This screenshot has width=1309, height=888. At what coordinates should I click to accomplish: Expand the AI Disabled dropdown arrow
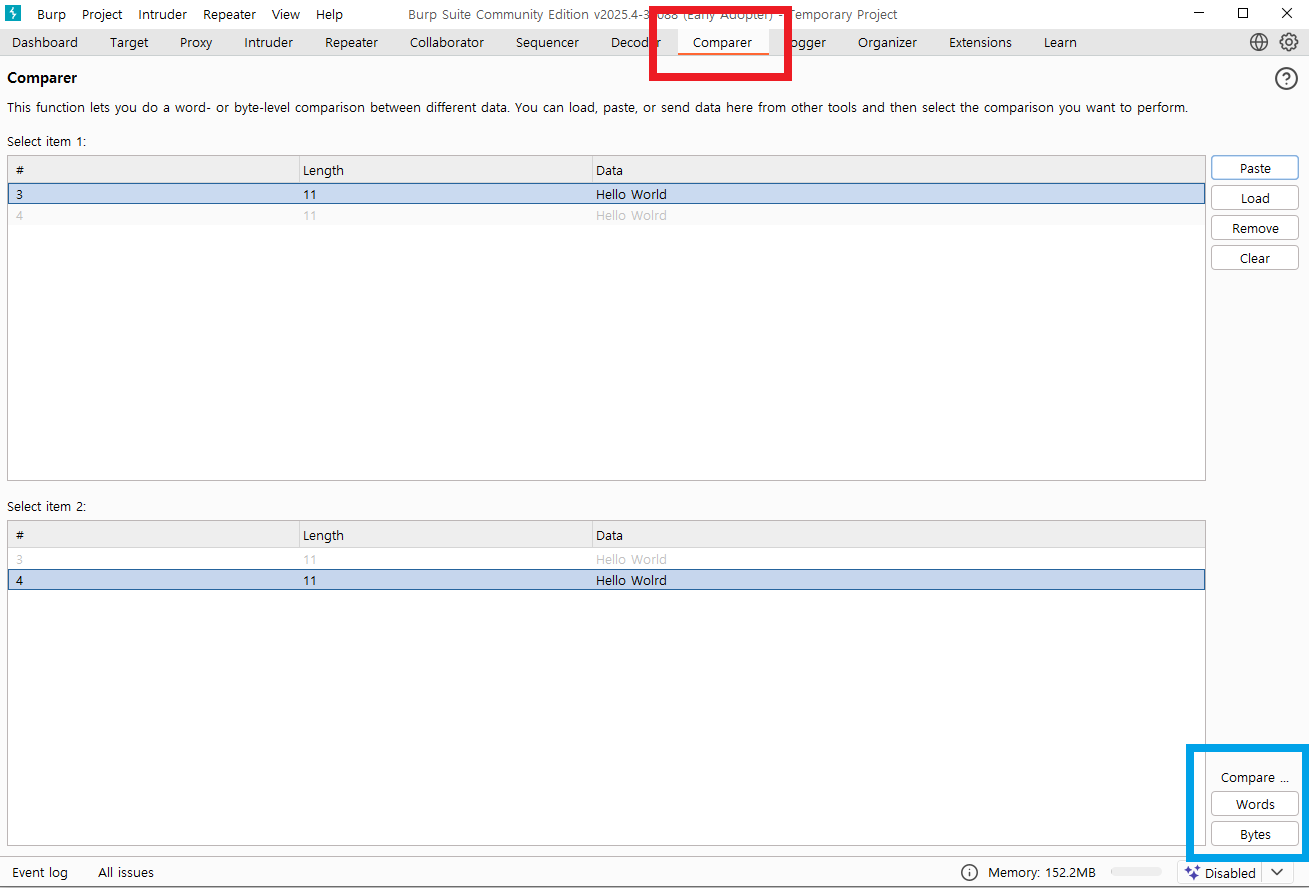point(1277,872)
